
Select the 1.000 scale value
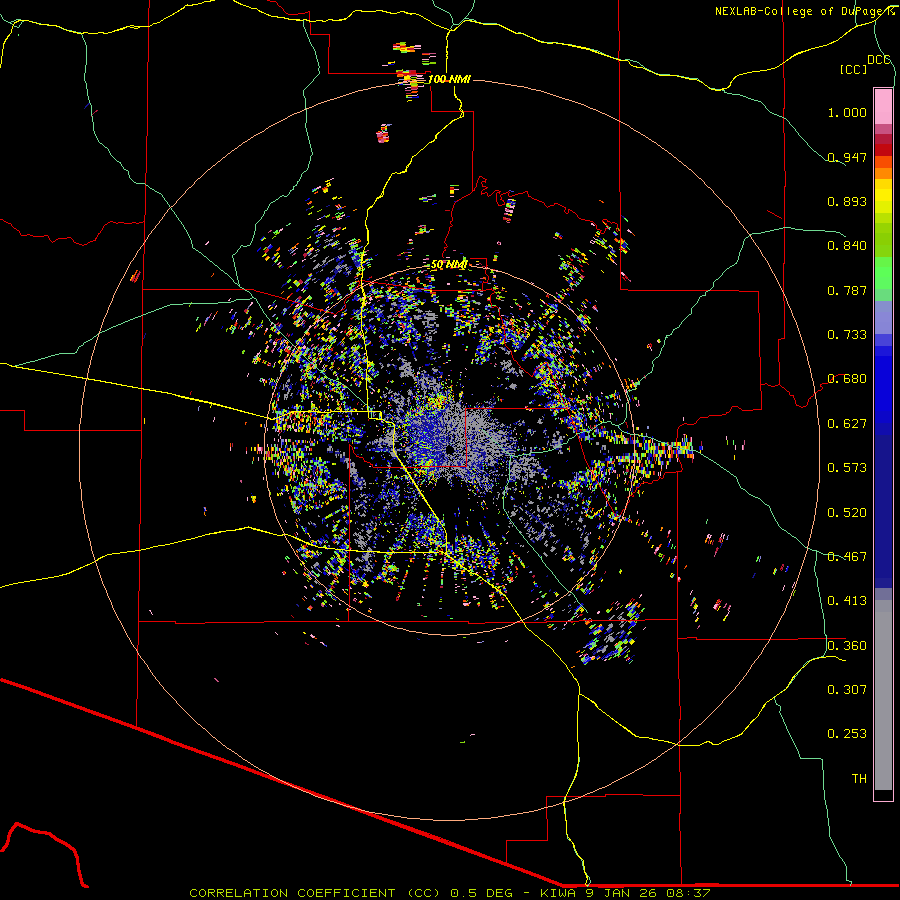click(847, 112)
